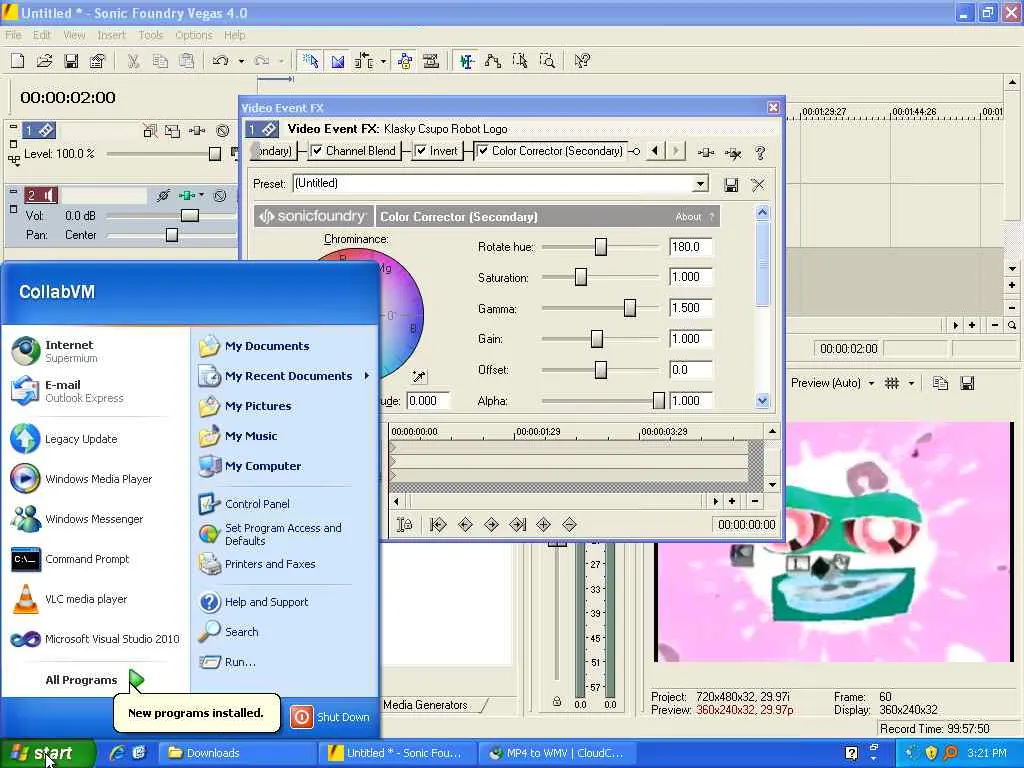Open the Tools menu

point(150,35)
